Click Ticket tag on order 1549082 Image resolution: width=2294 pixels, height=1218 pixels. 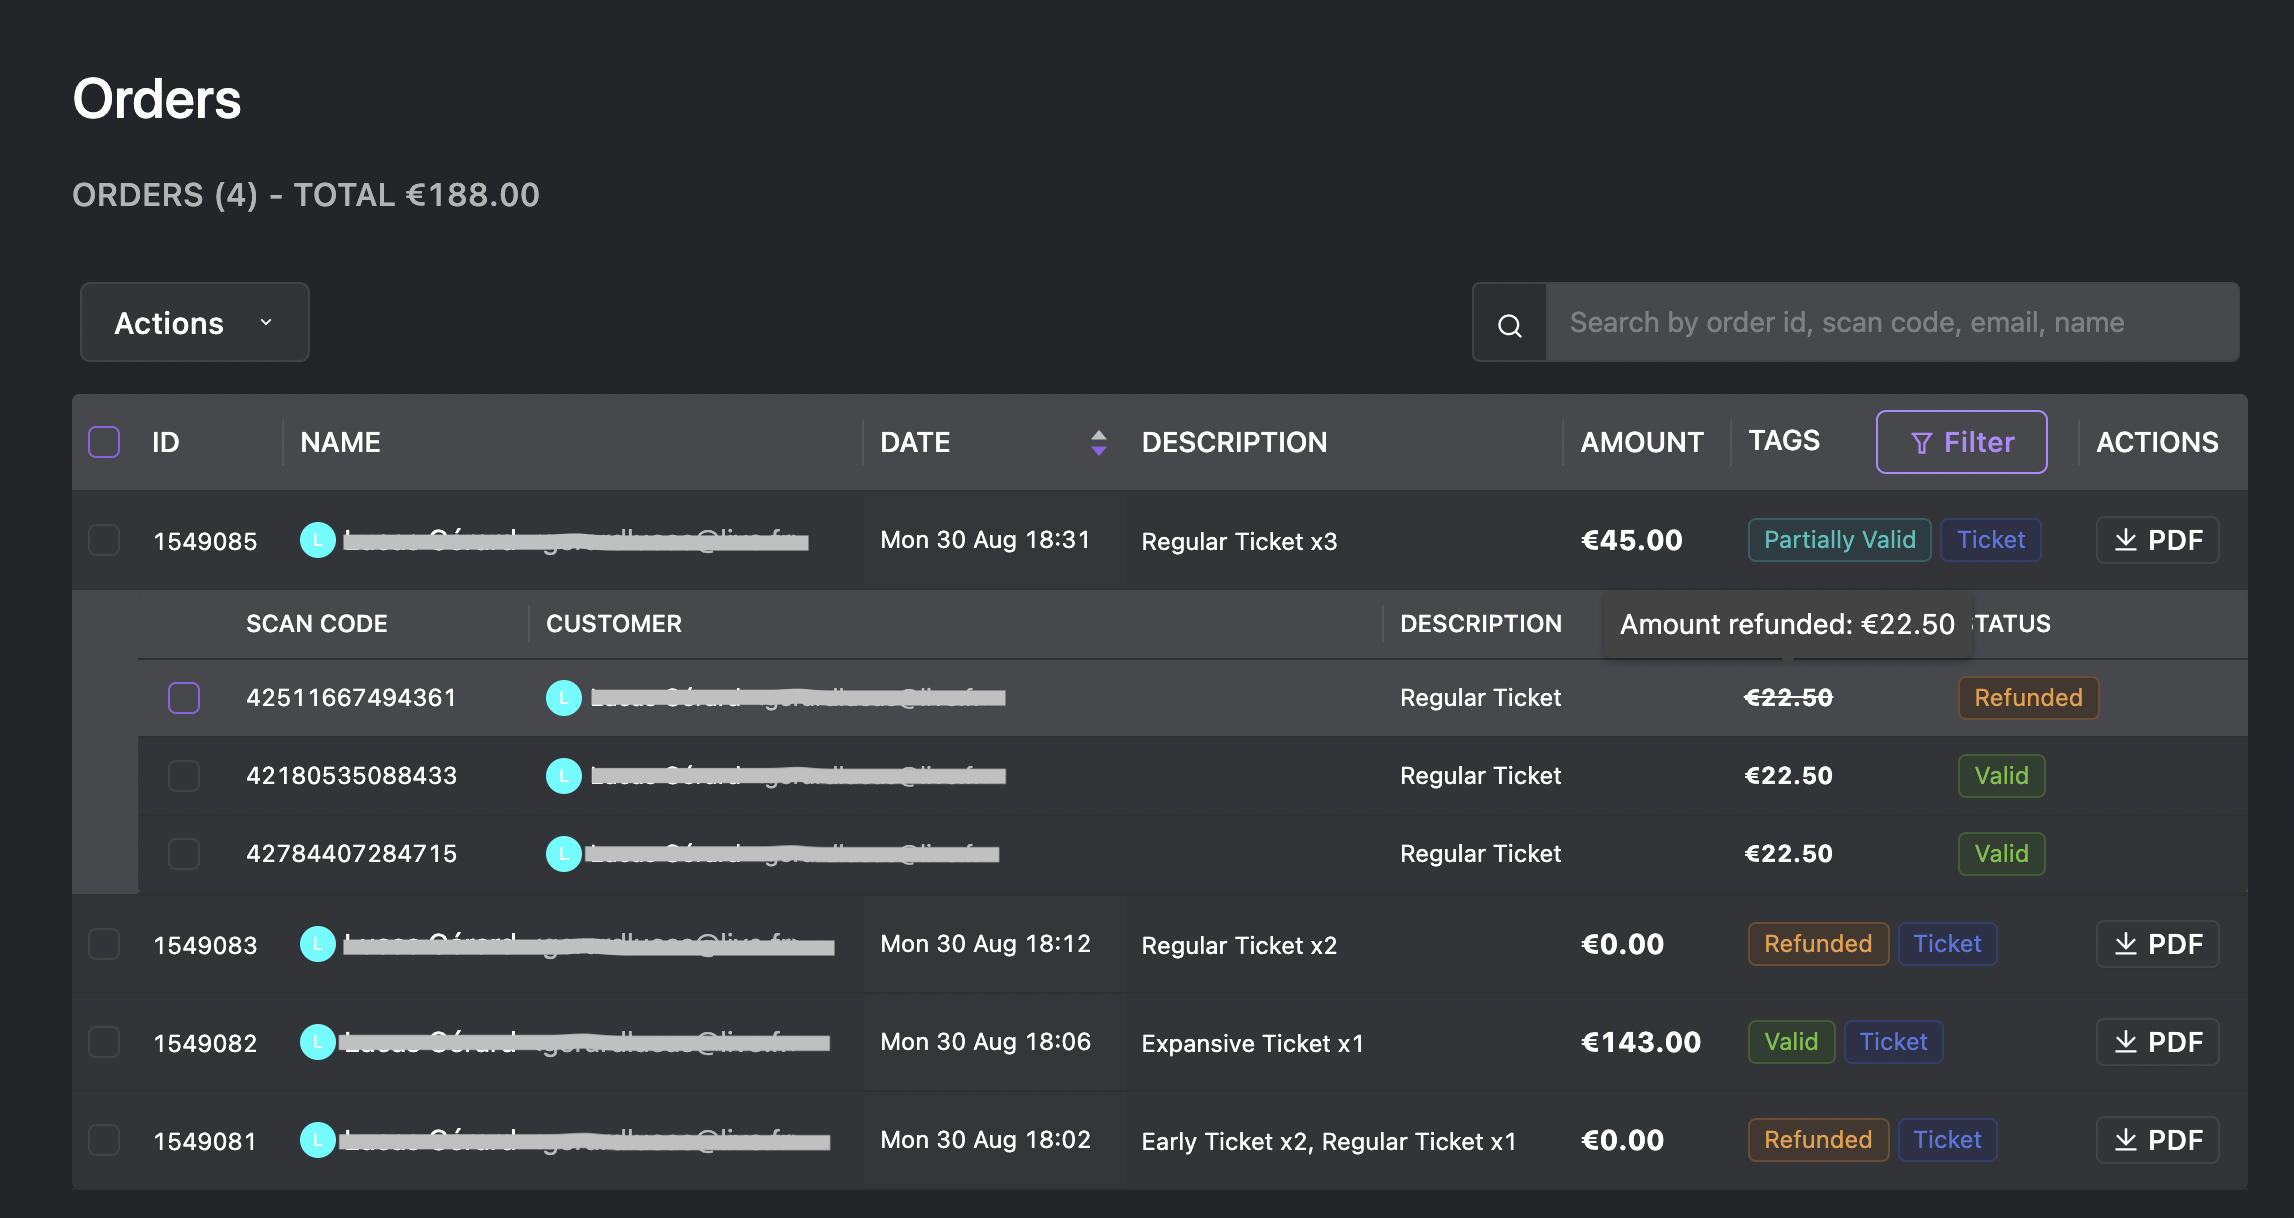pos(1892,1042)
